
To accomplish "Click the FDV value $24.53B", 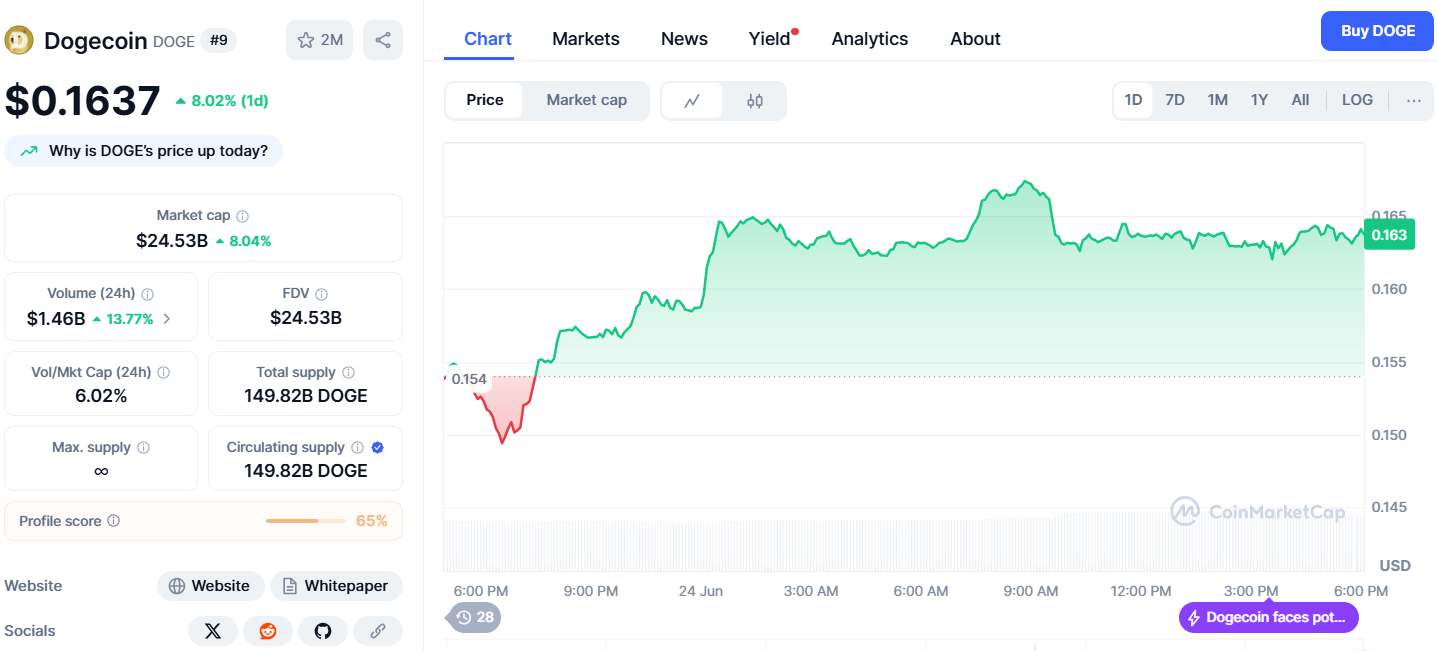I will 306,318.
